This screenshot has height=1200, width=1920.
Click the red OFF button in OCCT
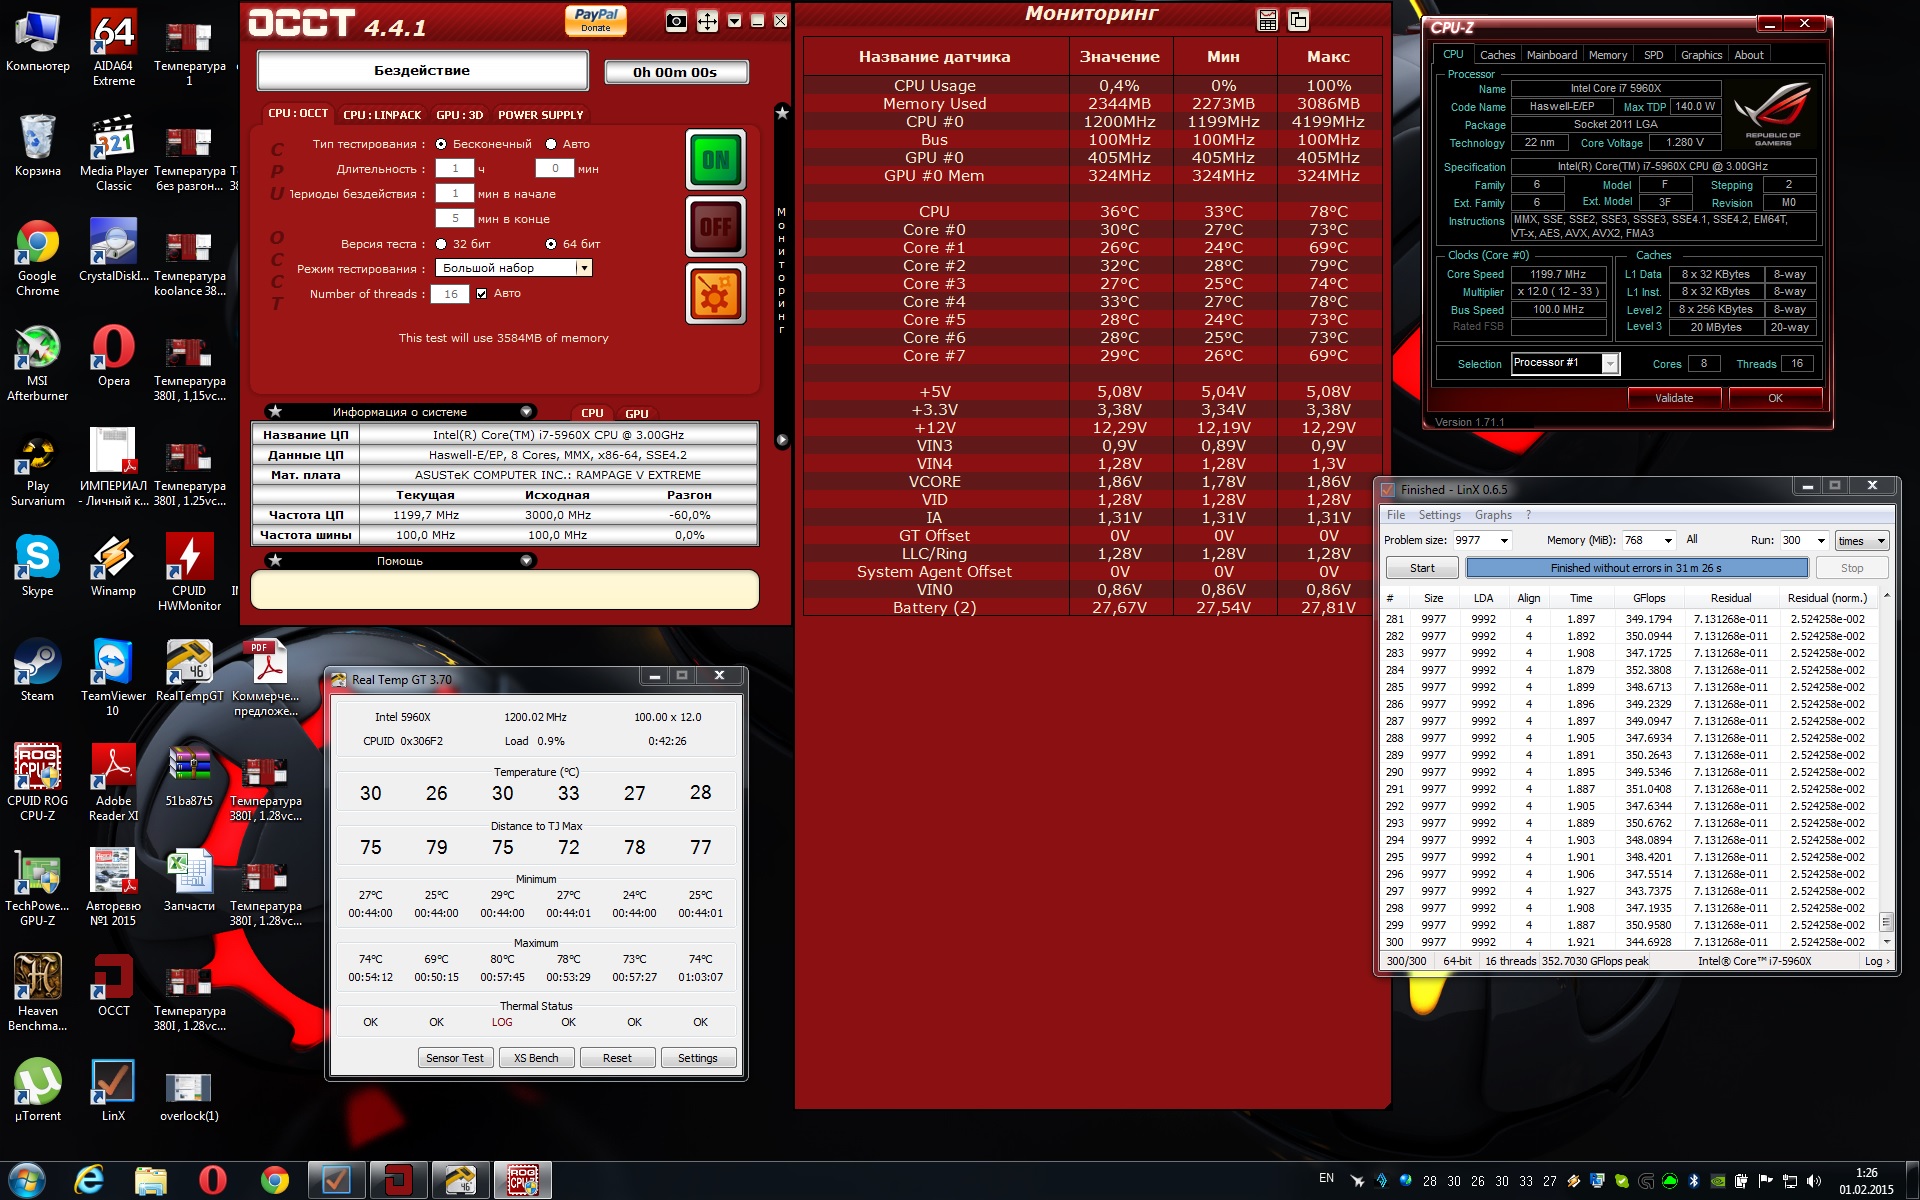pos(715,227)
